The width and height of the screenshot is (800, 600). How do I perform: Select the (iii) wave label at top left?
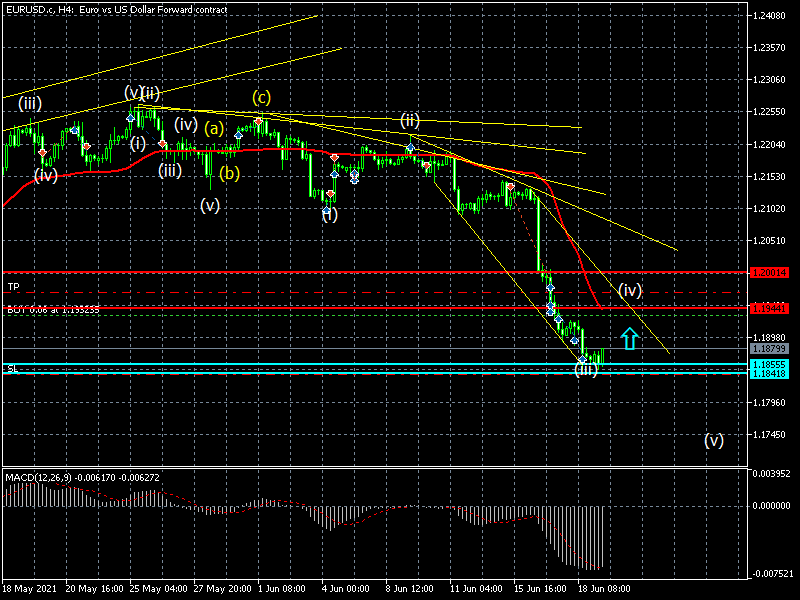(29, 103)
